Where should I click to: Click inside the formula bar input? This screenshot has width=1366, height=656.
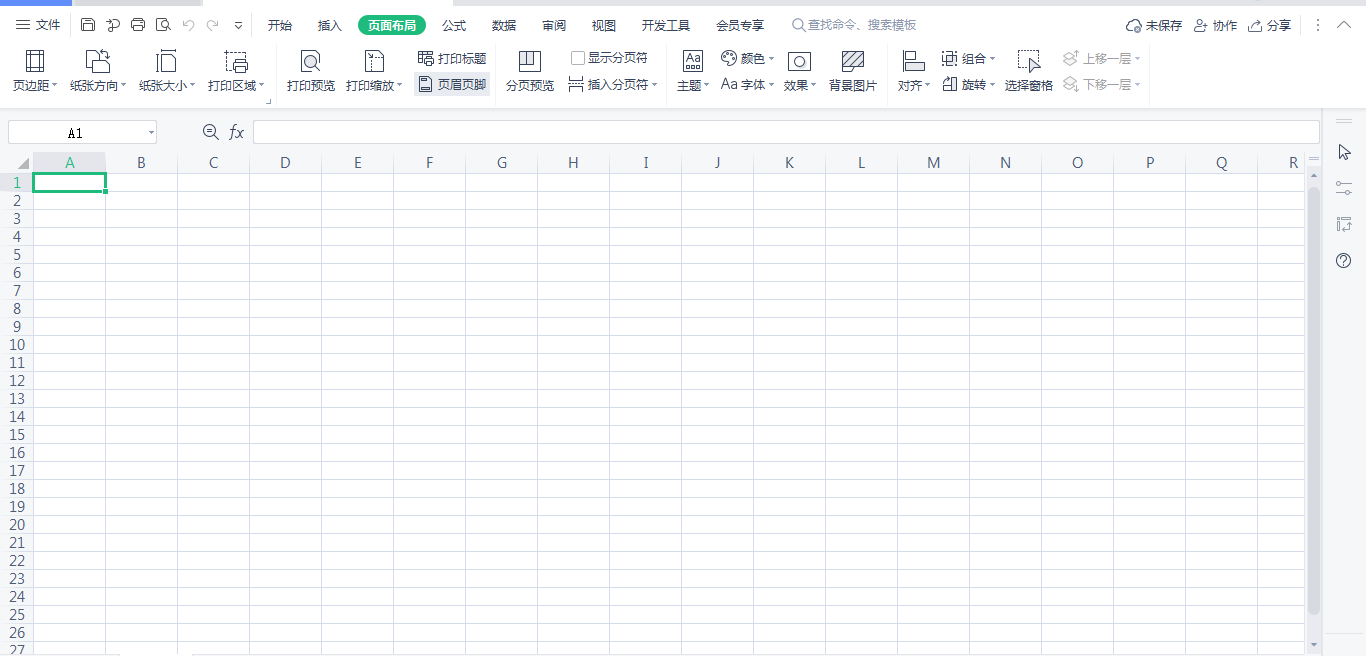tap(786, 132)
